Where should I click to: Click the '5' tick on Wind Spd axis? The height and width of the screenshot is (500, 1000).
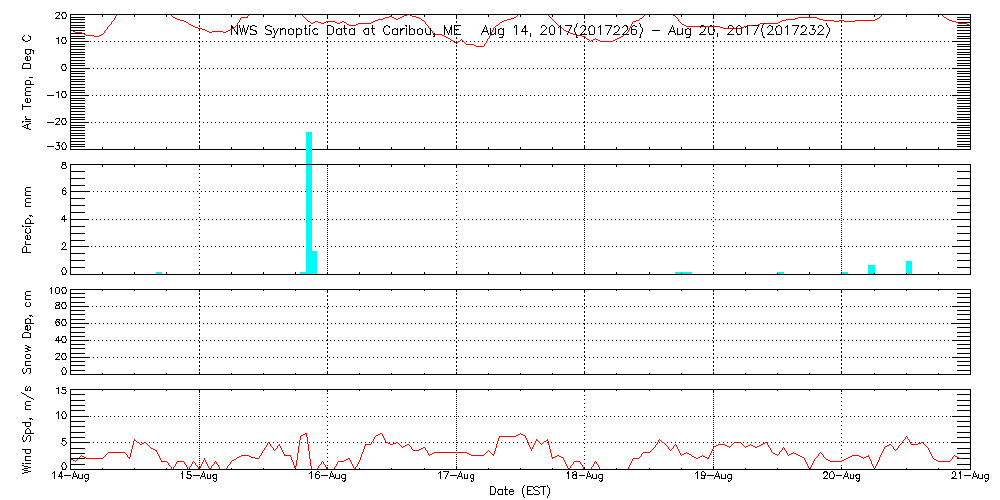[63, 441]
